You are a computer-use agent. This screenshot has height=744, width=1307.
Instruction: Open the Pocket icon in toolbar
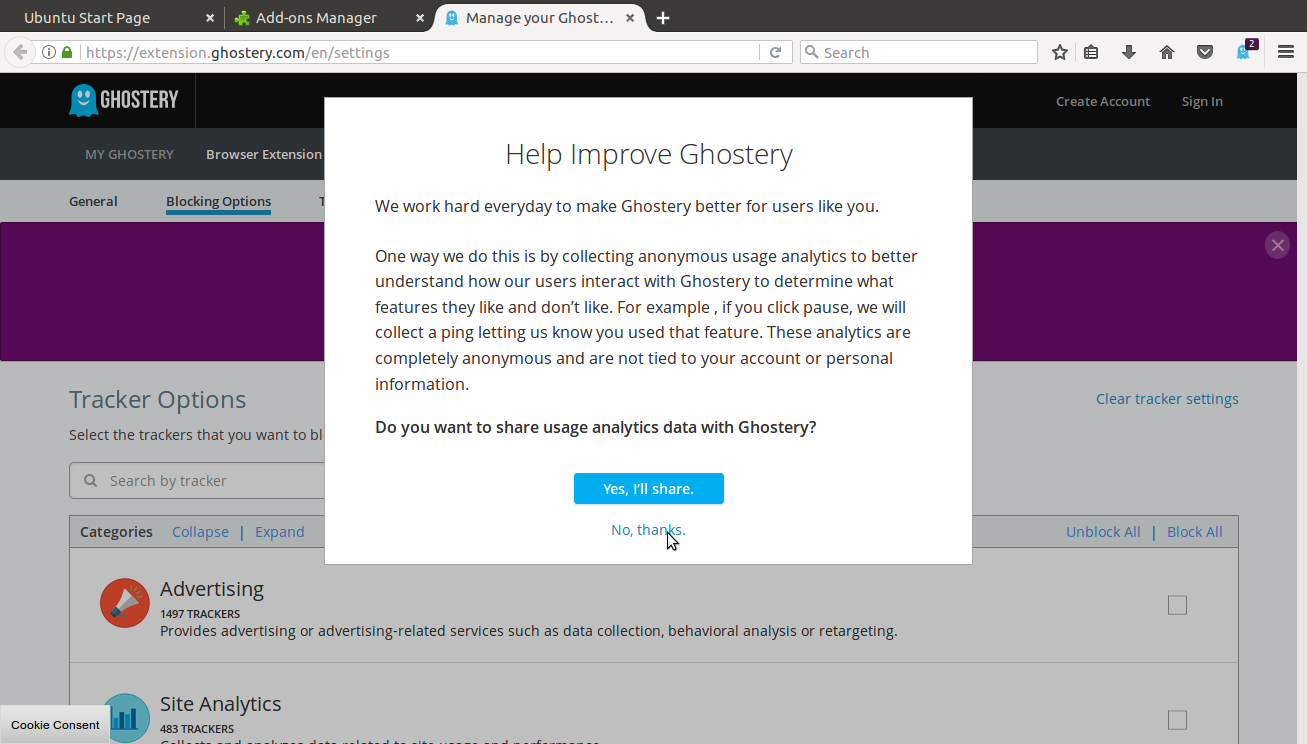click(x=1205, y=52)
